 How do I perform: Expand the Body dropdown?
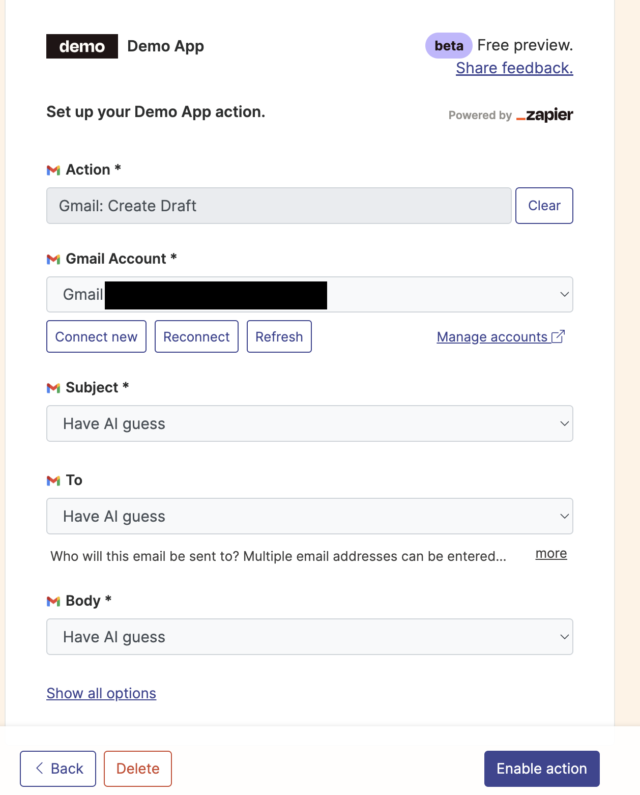tap(309, 637)
